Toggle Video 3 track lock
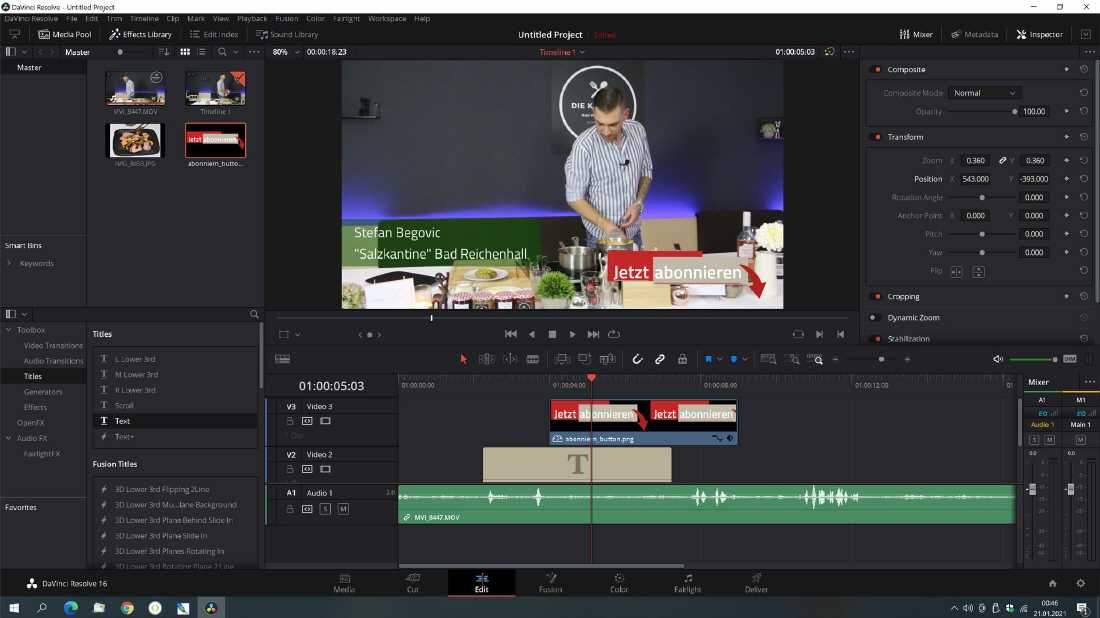The height and width of the screenshot is (618, 1100). click(290, 421)
